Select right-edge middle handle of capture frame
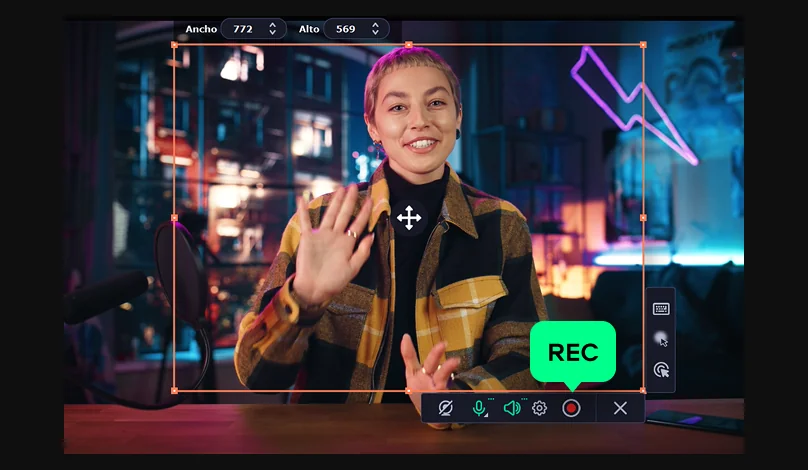This screenshot has height=470, width=808. point(643,217)
